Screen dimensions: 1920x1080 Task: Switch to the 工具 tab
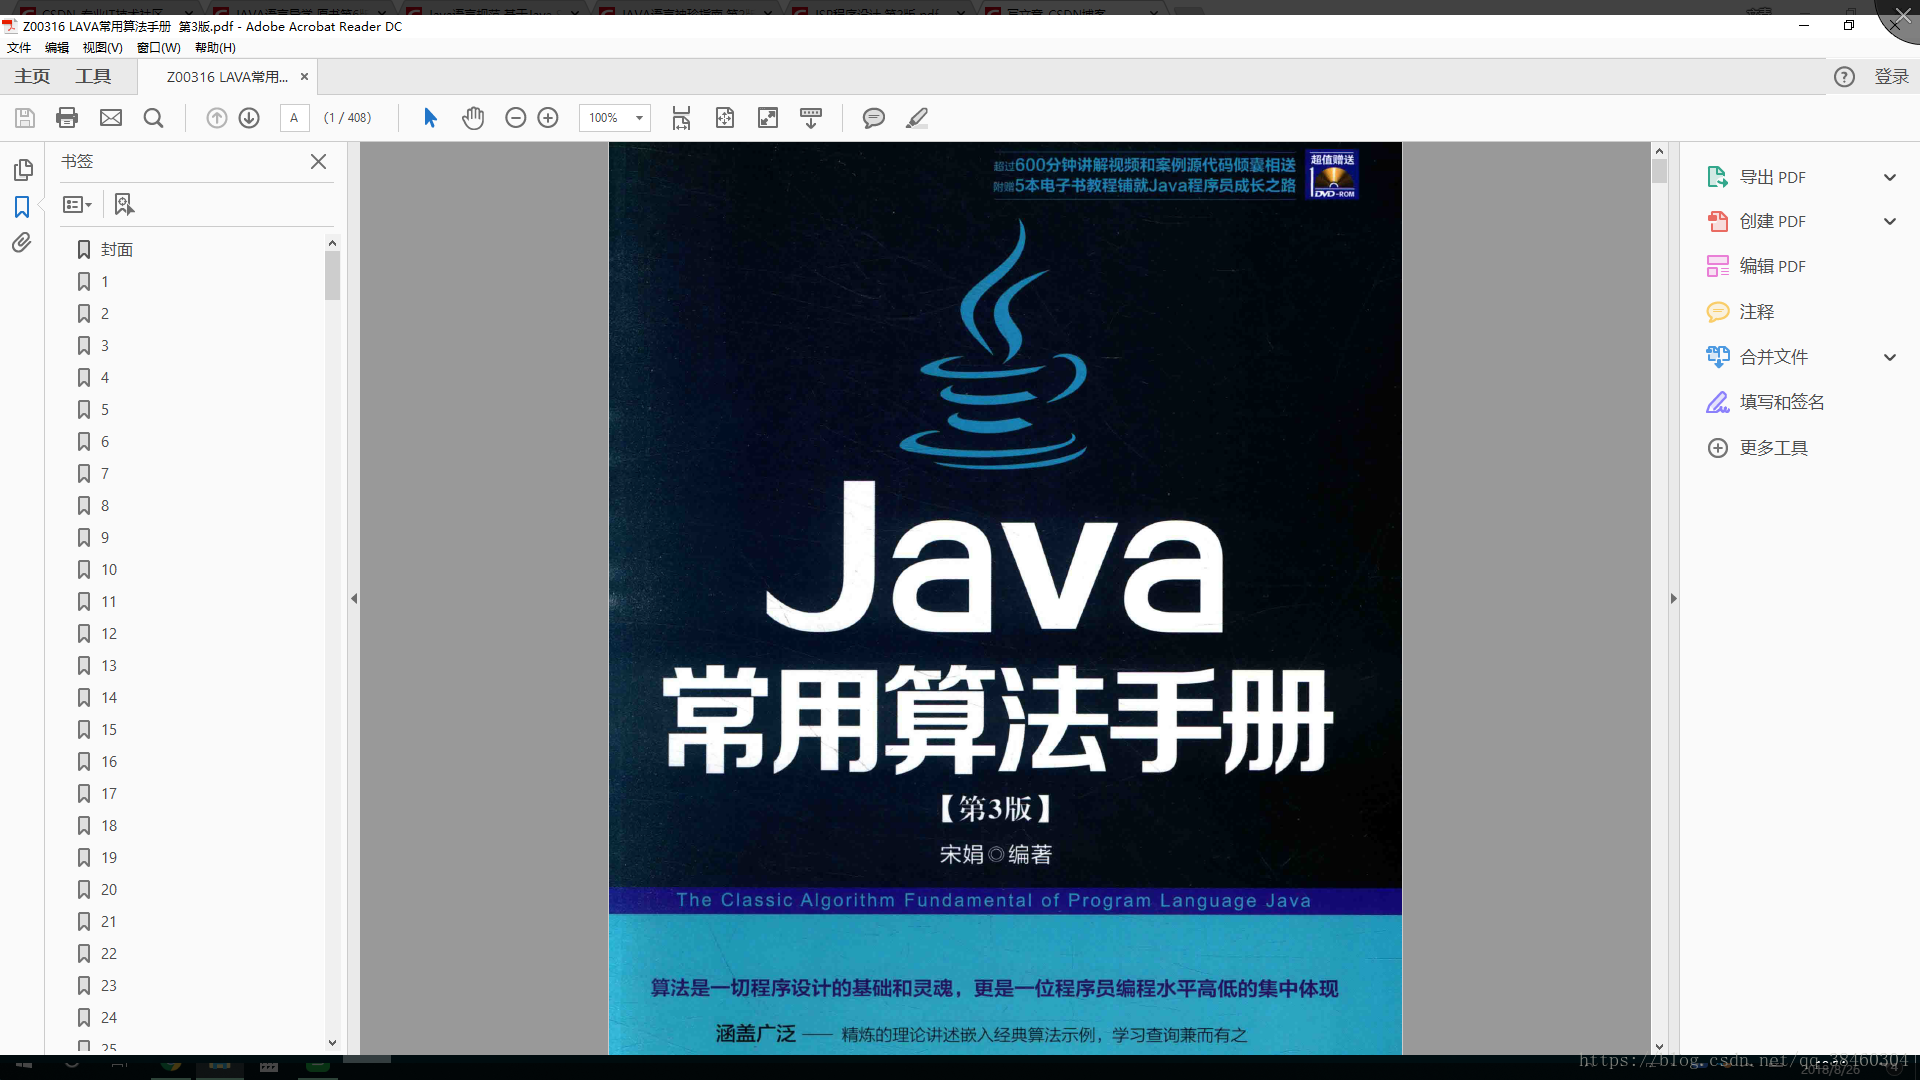click(x=93, y=77)
